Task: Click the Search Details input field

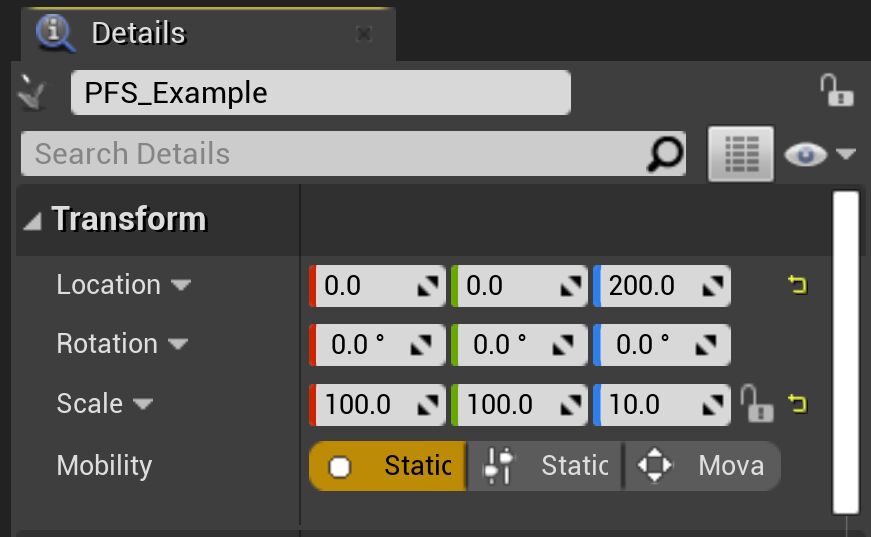Action: pos(330,154)
